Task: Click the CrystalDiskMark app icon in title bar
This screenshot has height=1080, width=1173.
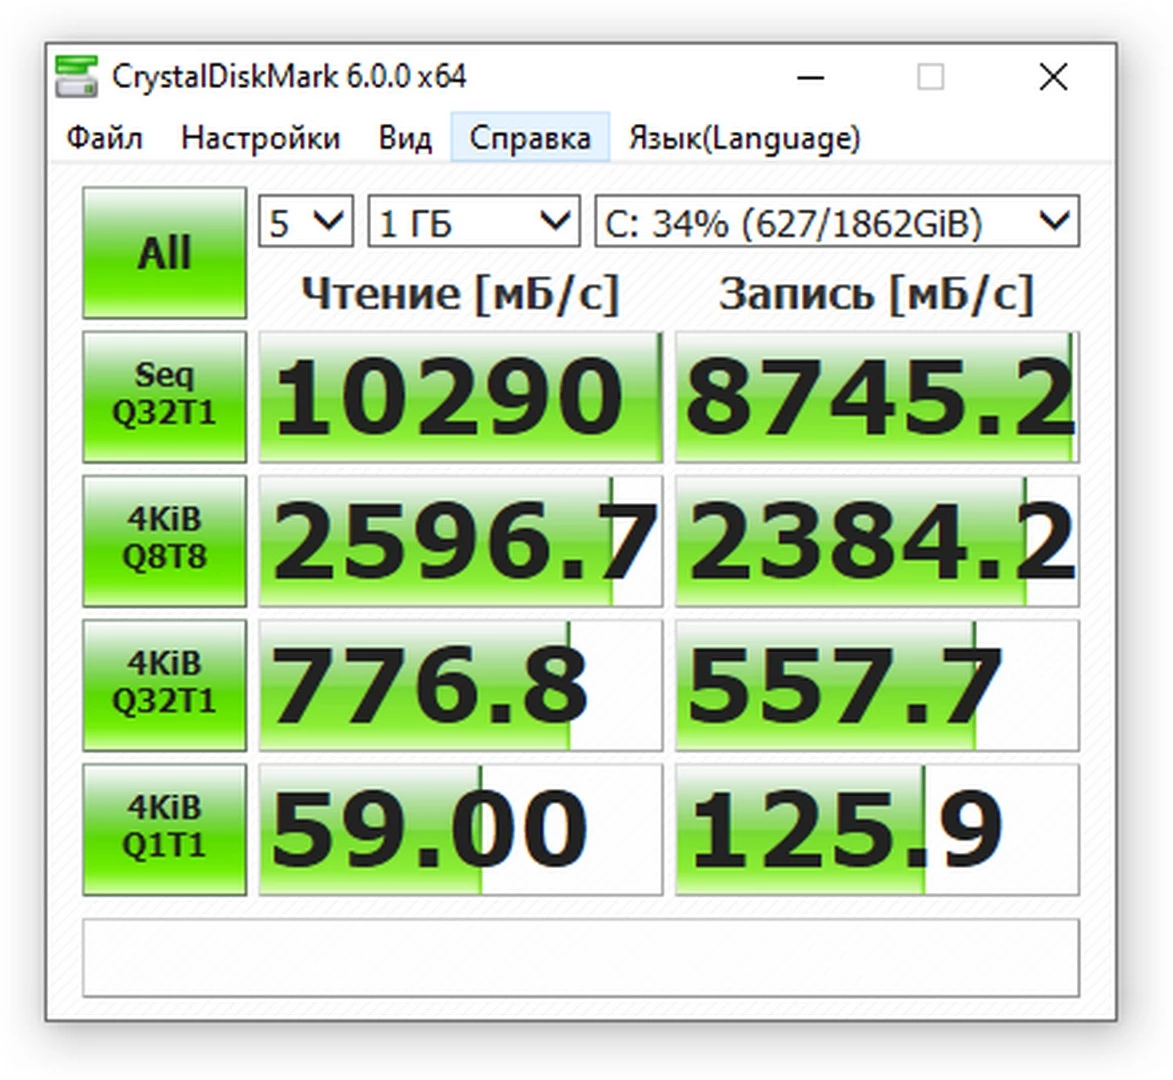Action: (x=76, y=76)
